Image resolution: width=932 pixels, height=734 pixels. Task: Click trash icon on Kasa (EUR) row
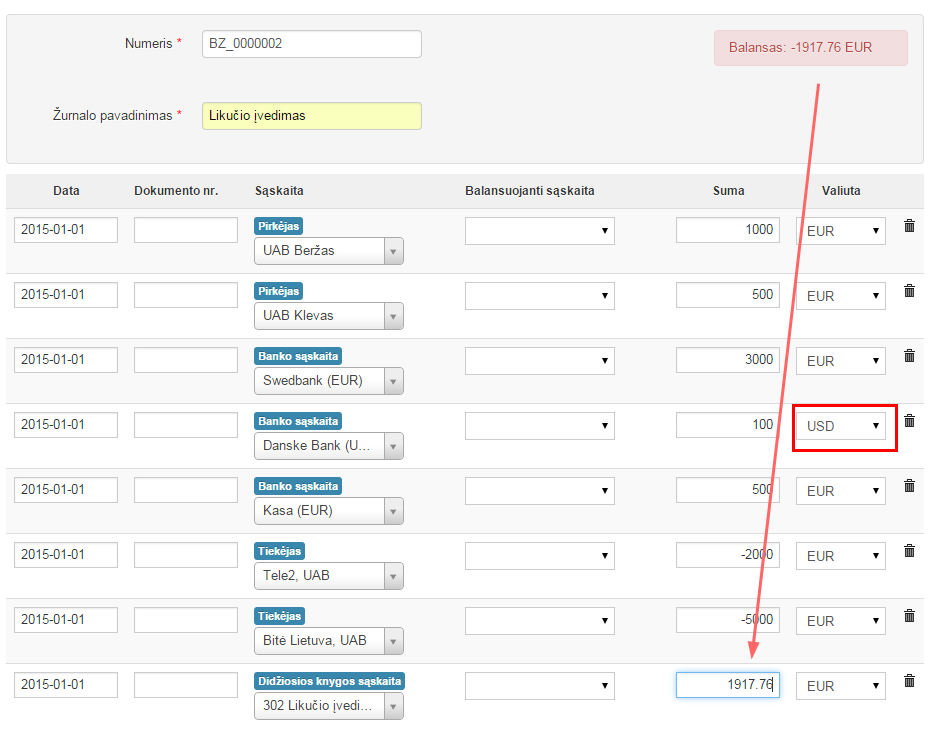909,486
